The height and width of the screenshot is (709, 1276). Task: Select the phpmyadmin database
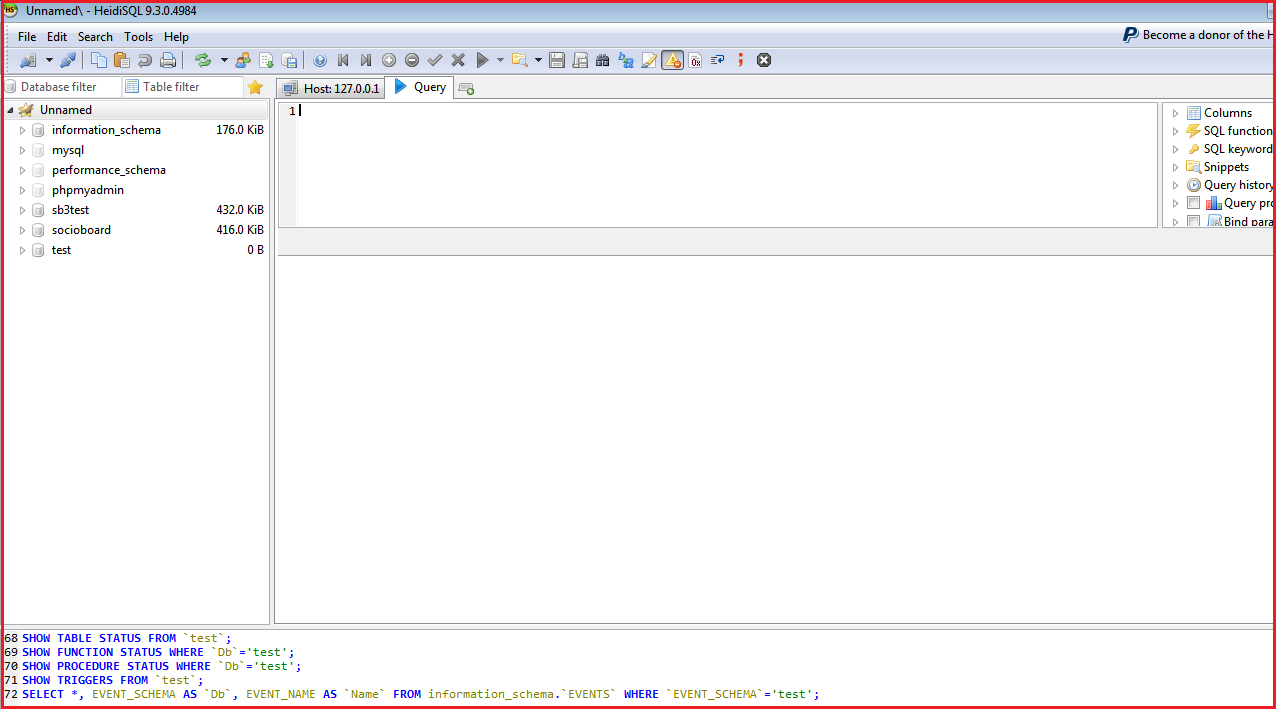(88, 190)
